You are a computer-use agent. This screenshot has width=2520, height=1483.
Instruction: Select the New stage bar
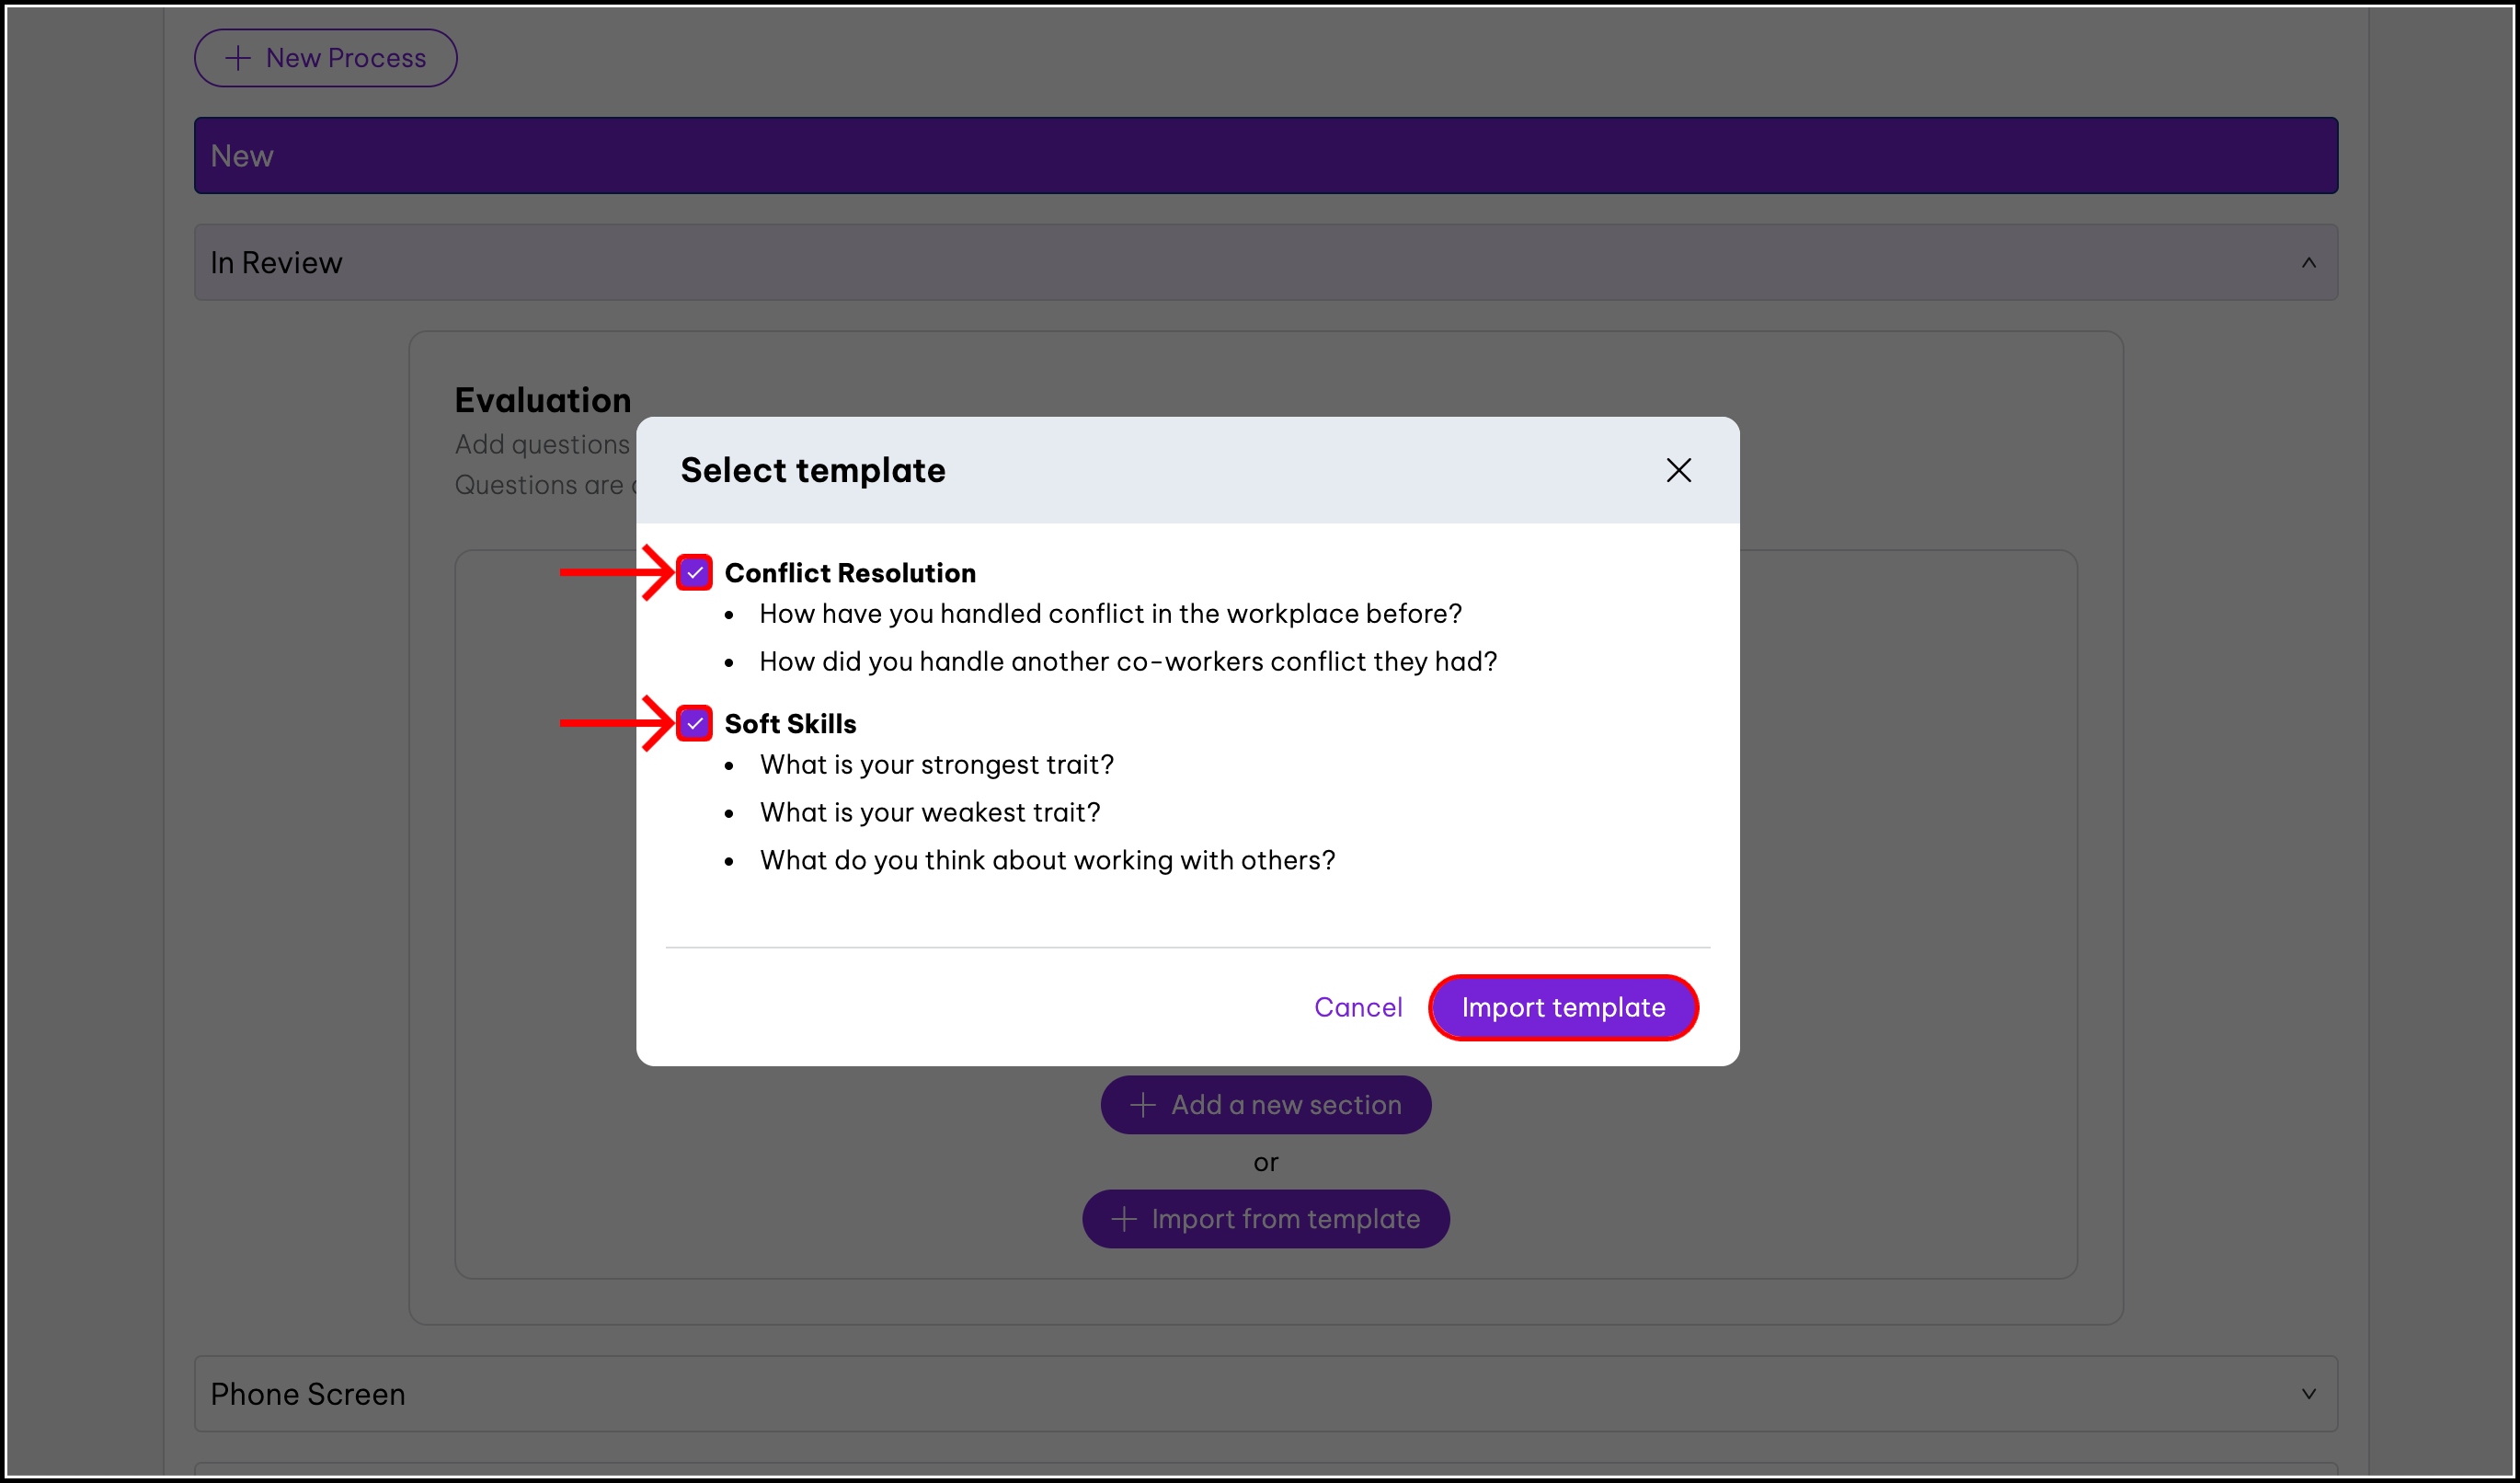pos(1265,156)
